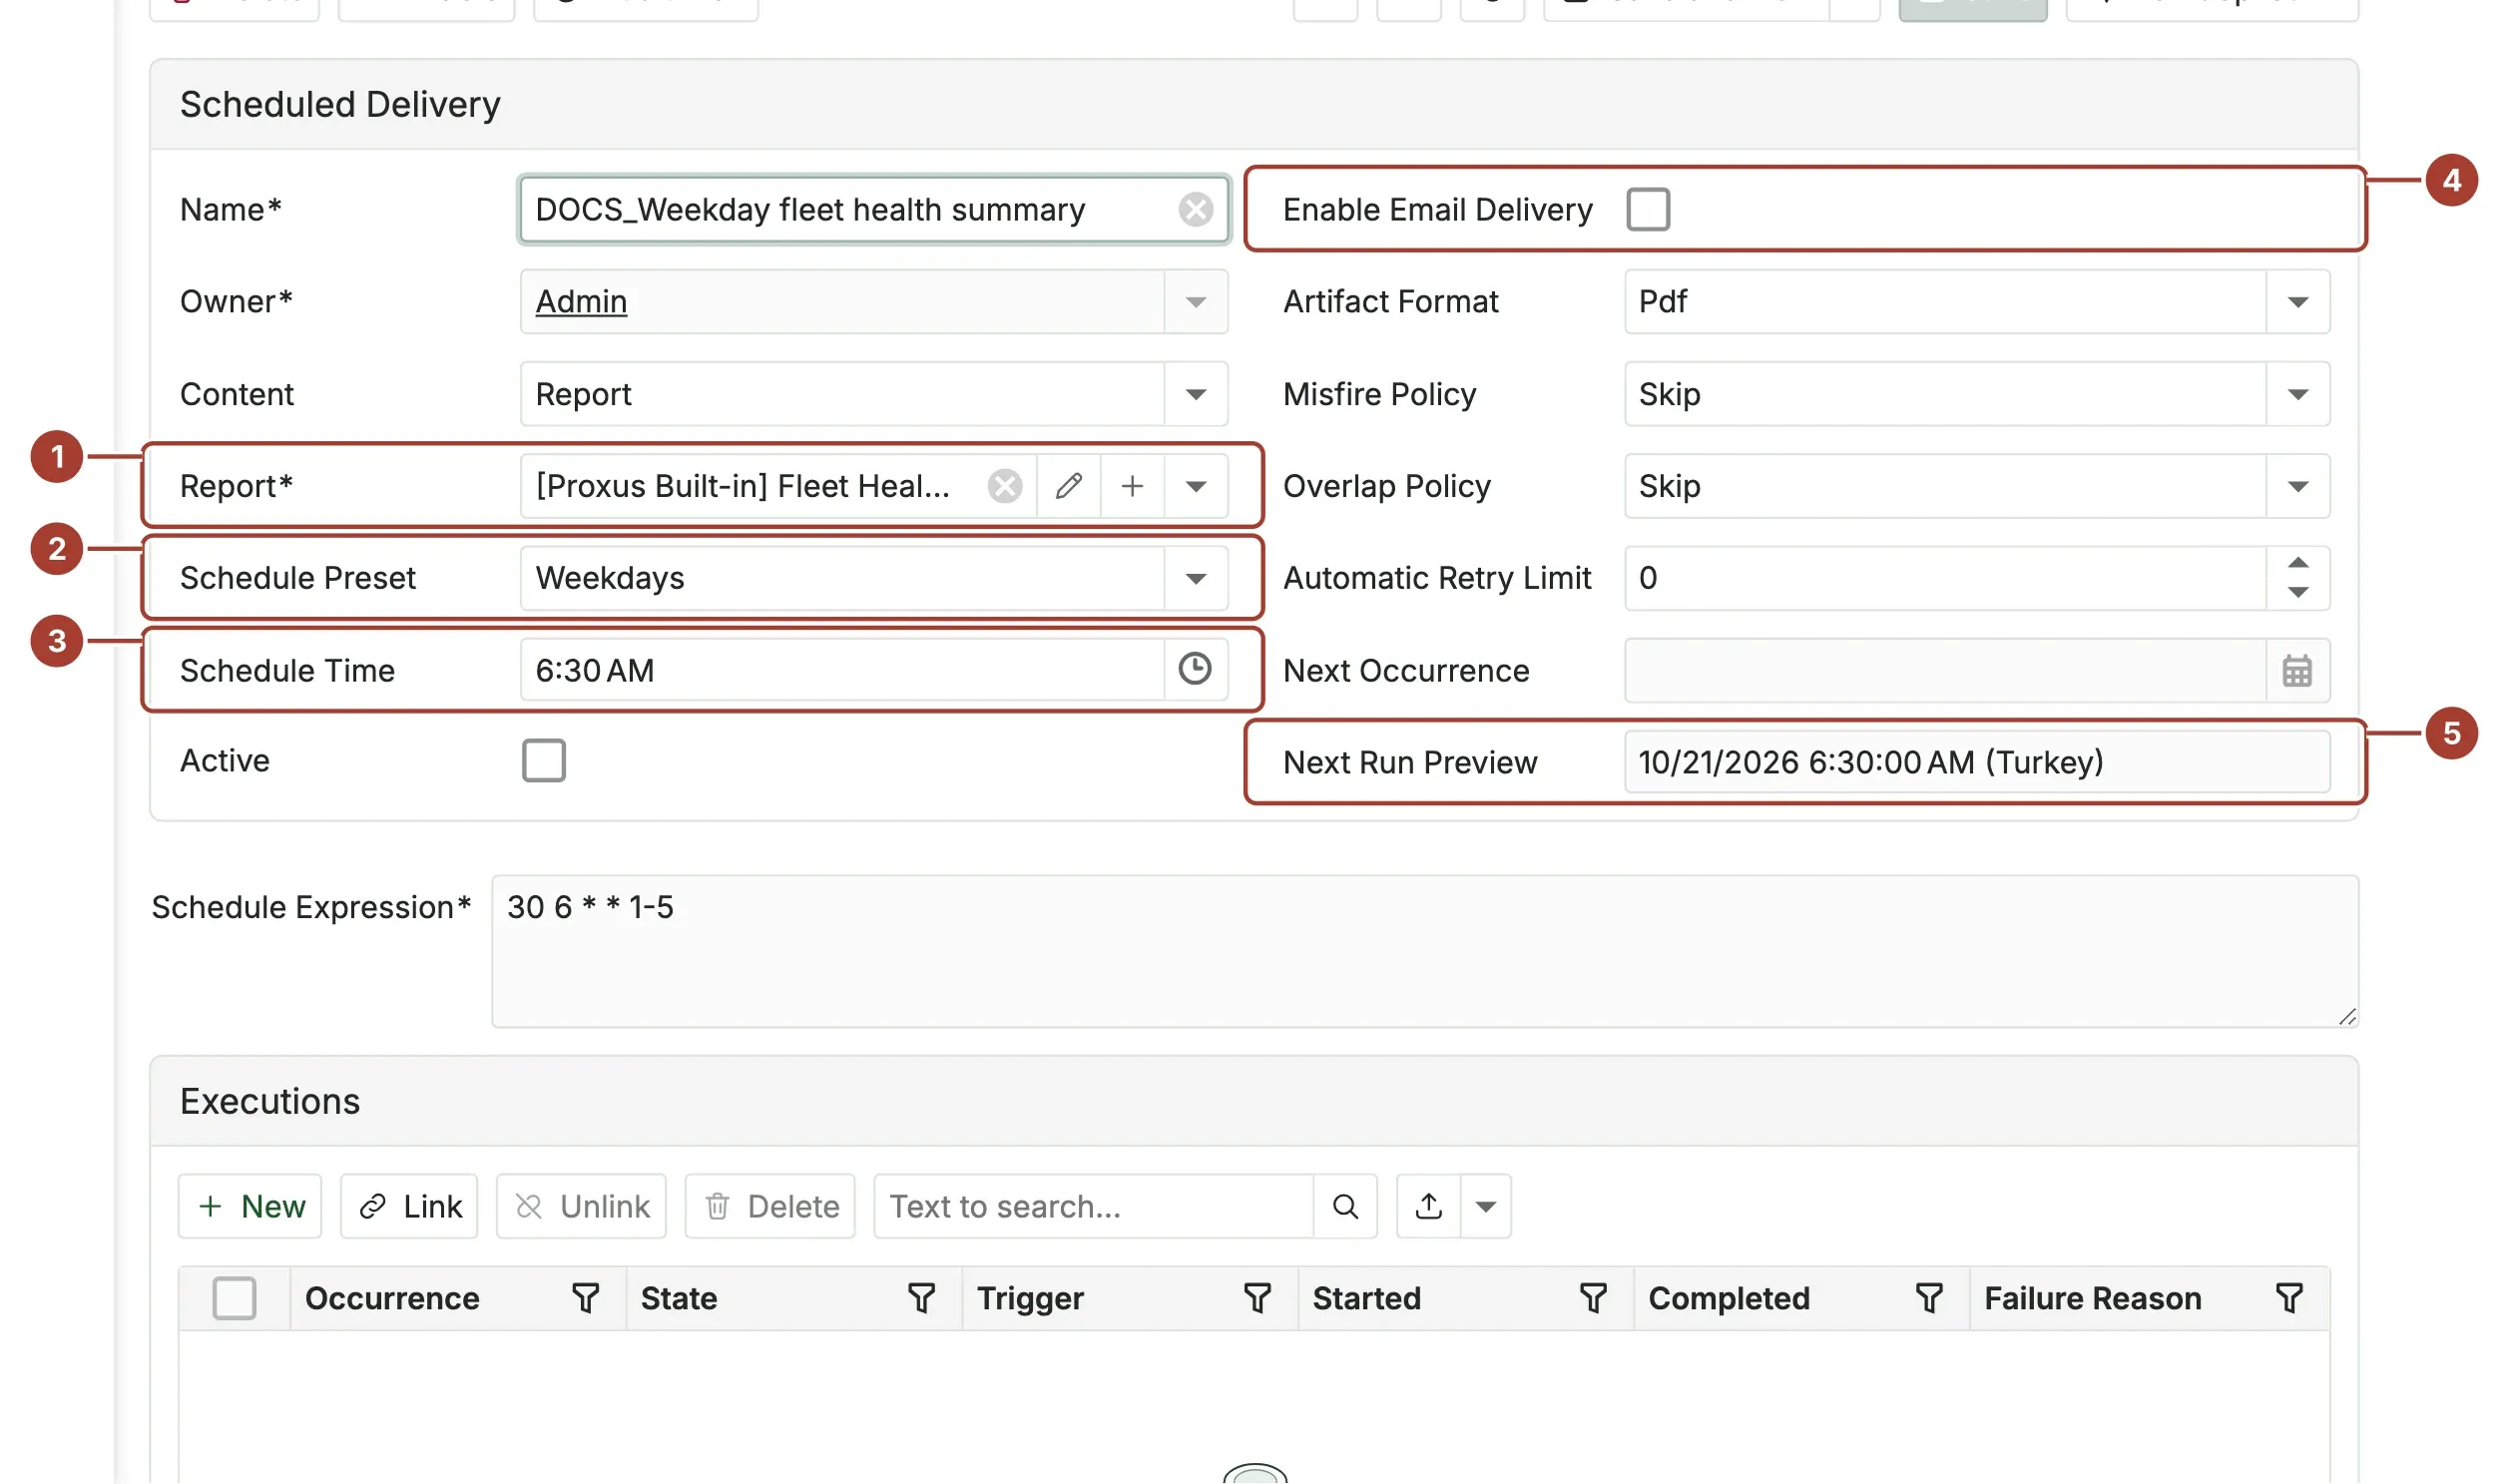Click the export icon in Executions toolbar
This screenshot has height=1484, width=2509.
click(1429, 1207)
